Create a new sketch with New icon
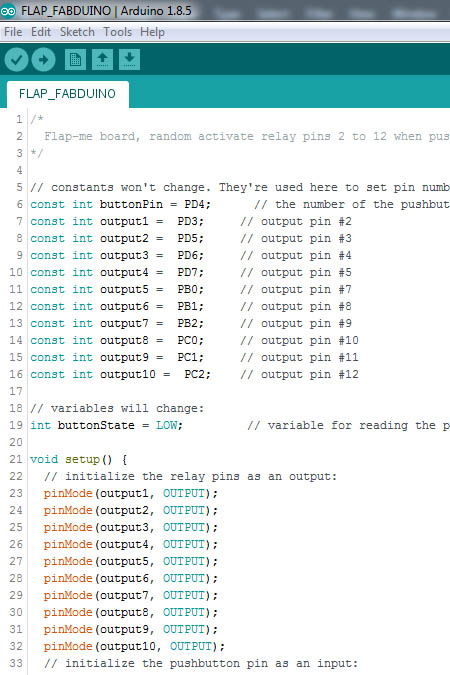The height and width of the screenshot is (675, 450). click(x=75, y=59)
